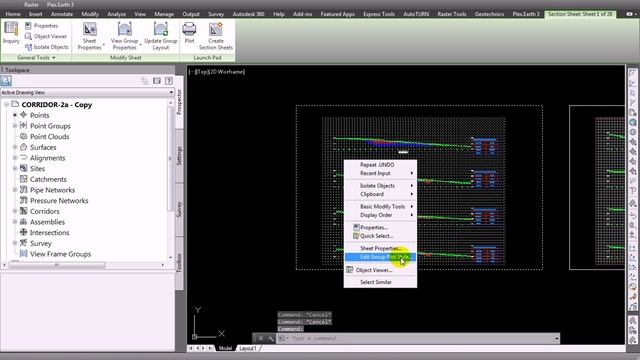This screenshot has height=360, width=640.
Task: Select Point Clouds tree item
Action: 49,137
